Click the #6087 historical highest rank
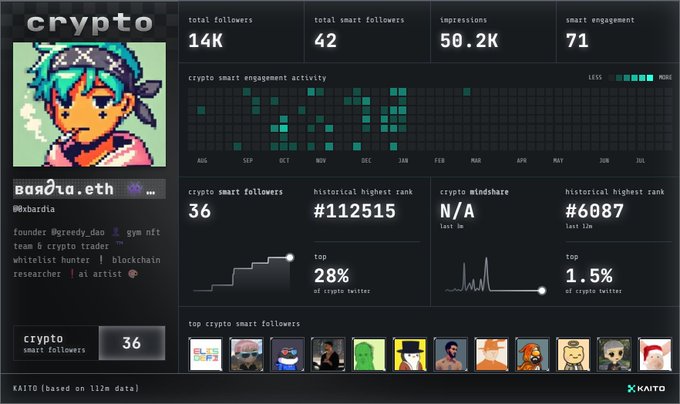680x404 pixels. click(x=595, y=211)
